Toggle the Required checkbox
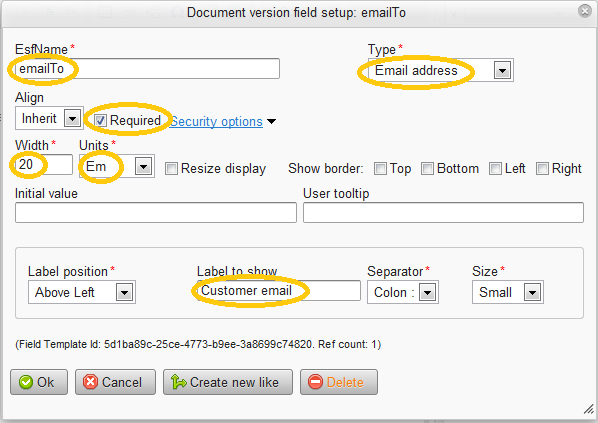 click(x=100, y=121)
